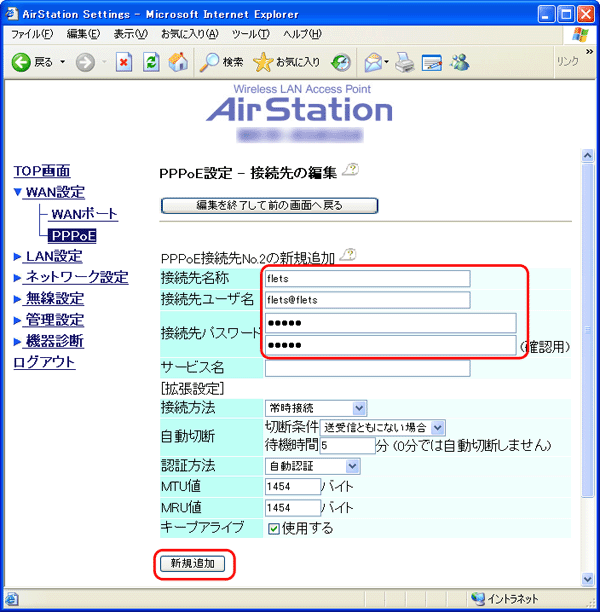Image resolution: width=600 pixels, height=612 pixels.
Task: Click the Mail envelope icon
Action: point(374,62)
